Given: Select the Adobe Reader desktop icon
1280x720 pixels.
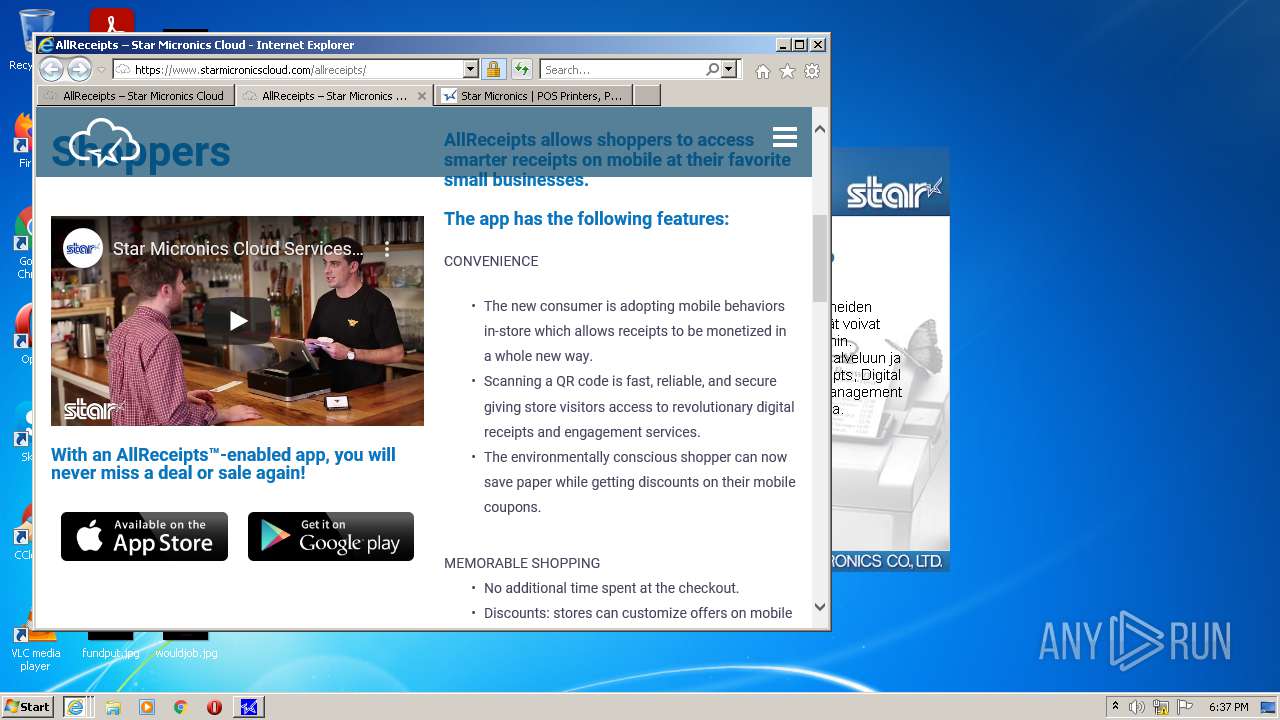Looking at the screenshot, I should tap(112, 22).
